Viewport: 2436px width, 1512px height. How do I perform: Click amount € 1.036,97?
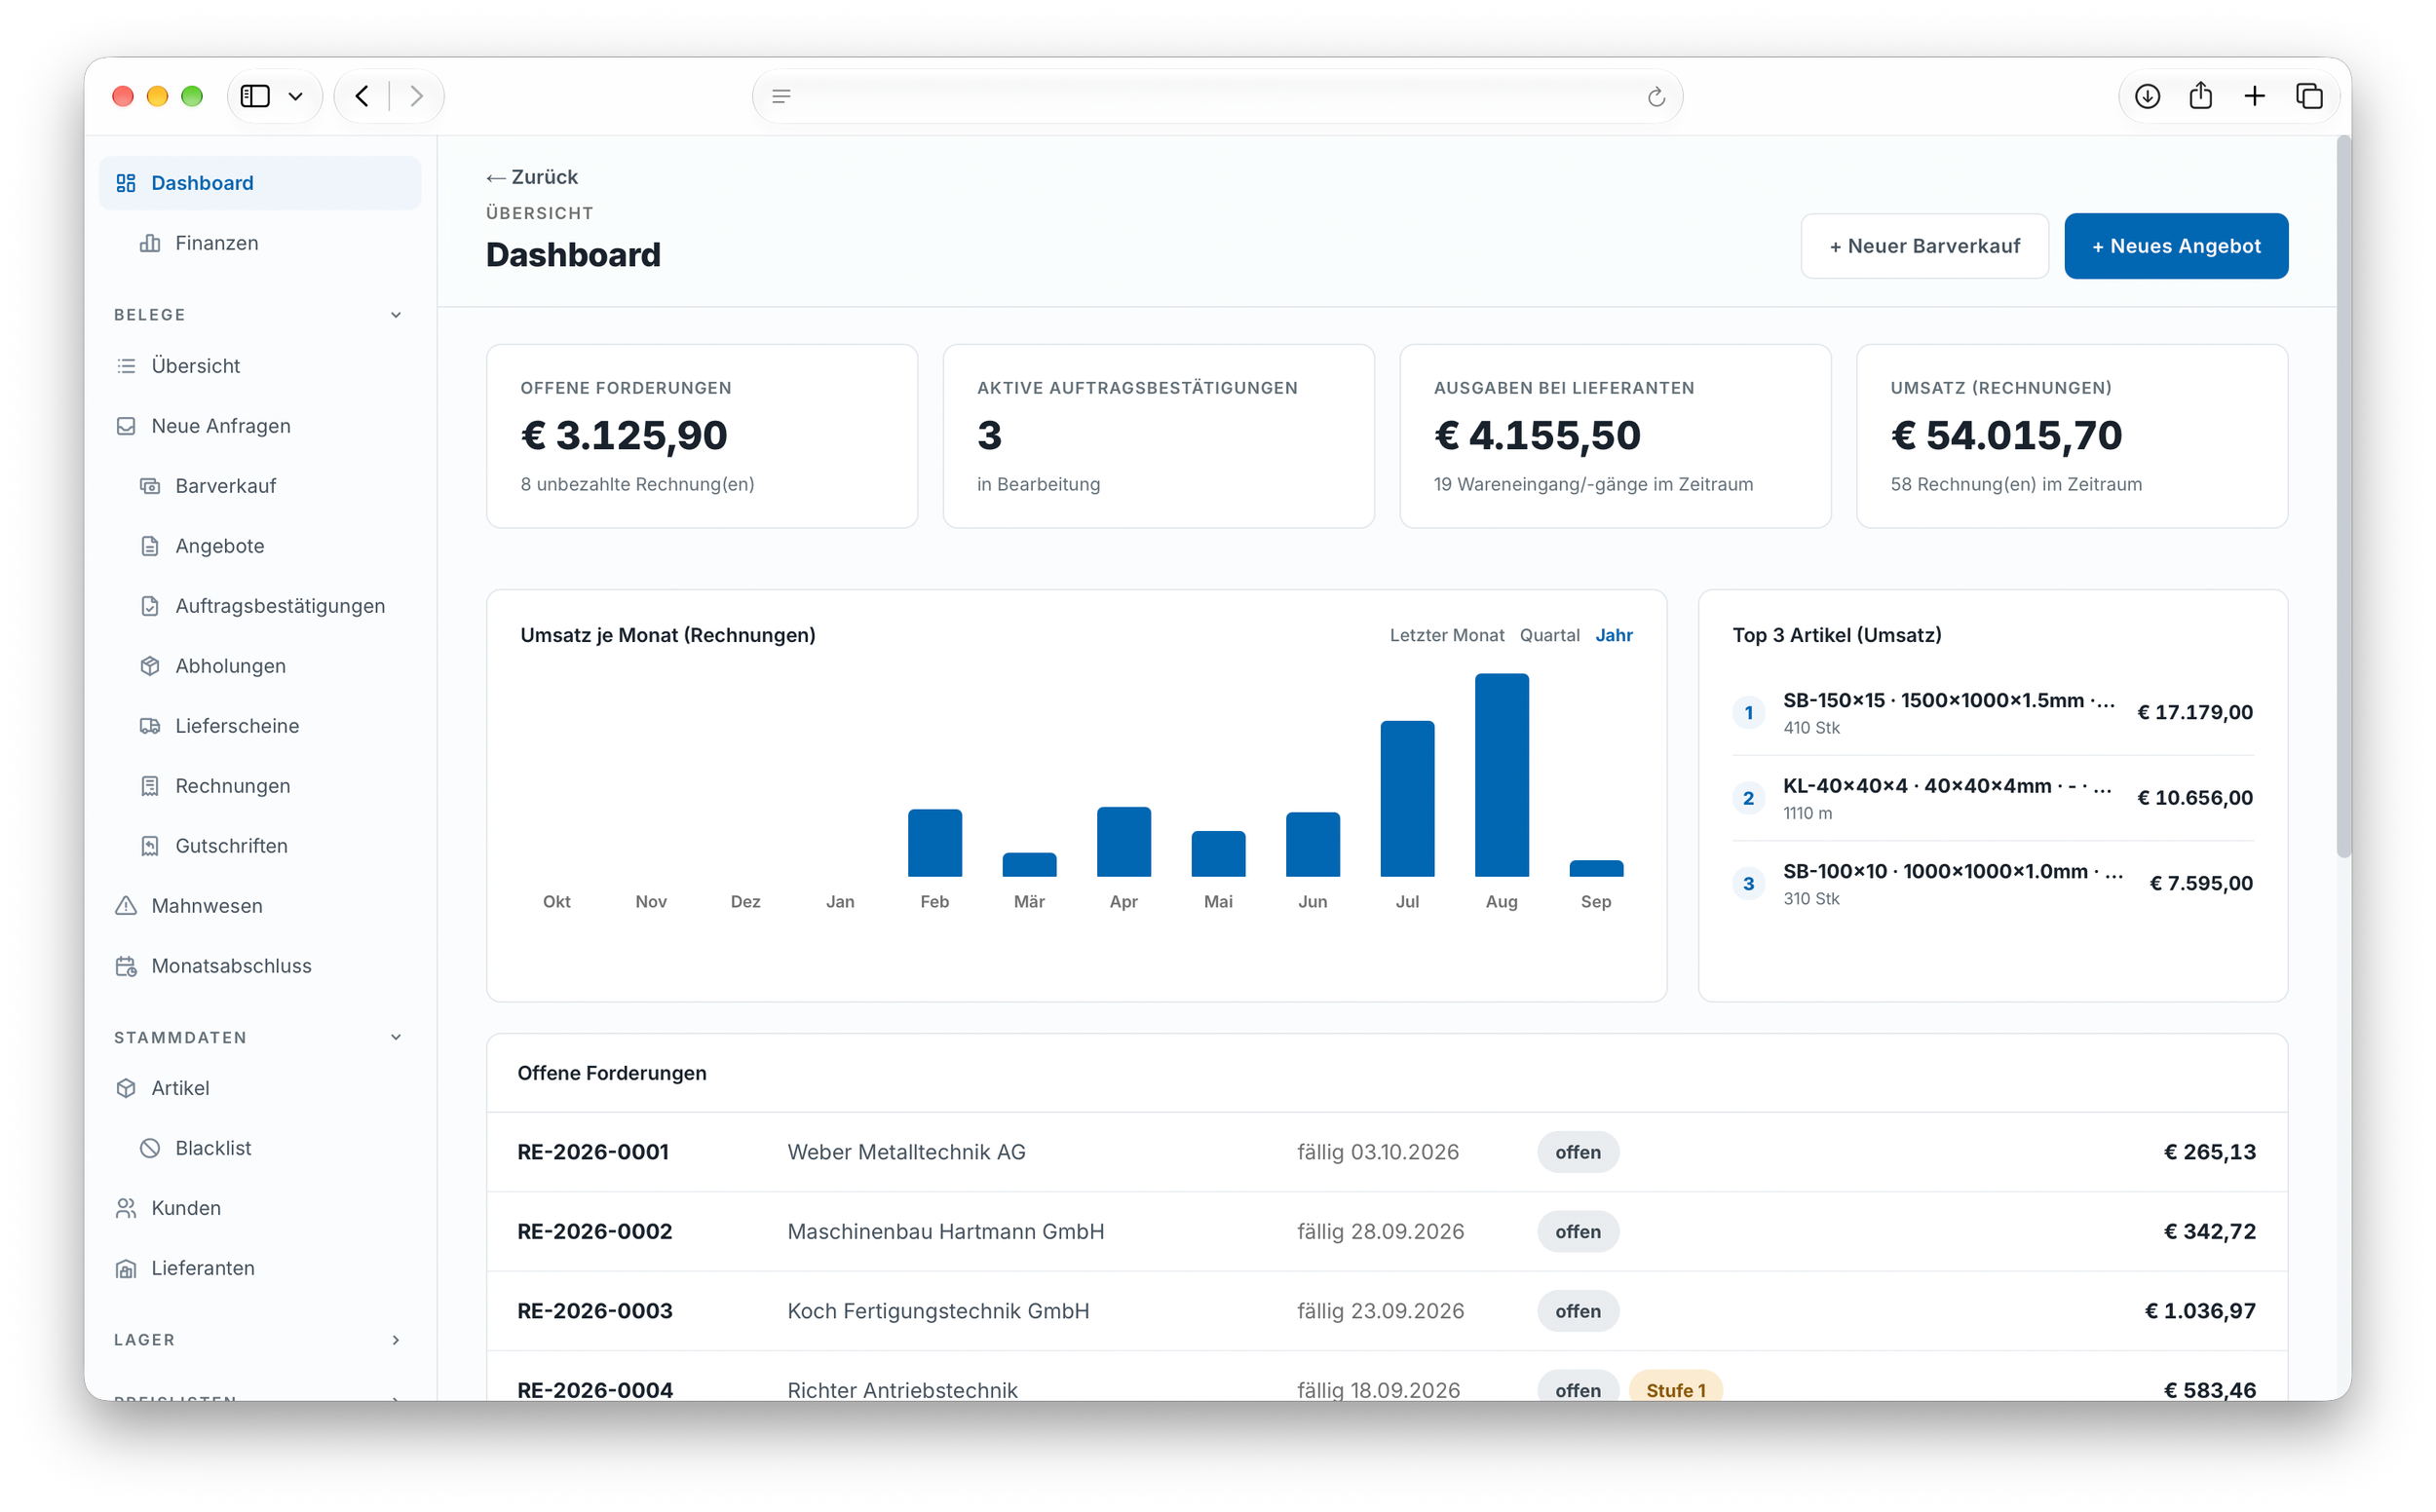(2199, 1311)
